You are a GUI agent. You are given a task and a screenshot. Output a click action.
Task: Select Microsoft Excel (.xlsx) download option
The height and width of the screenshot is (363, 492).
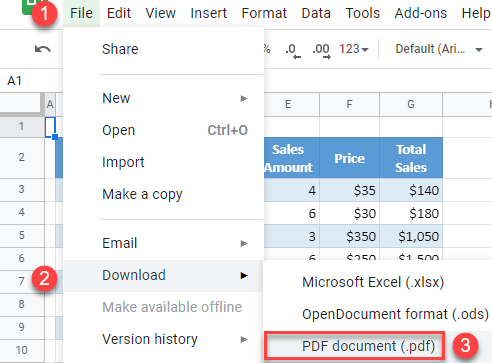[x=378, y=282]
